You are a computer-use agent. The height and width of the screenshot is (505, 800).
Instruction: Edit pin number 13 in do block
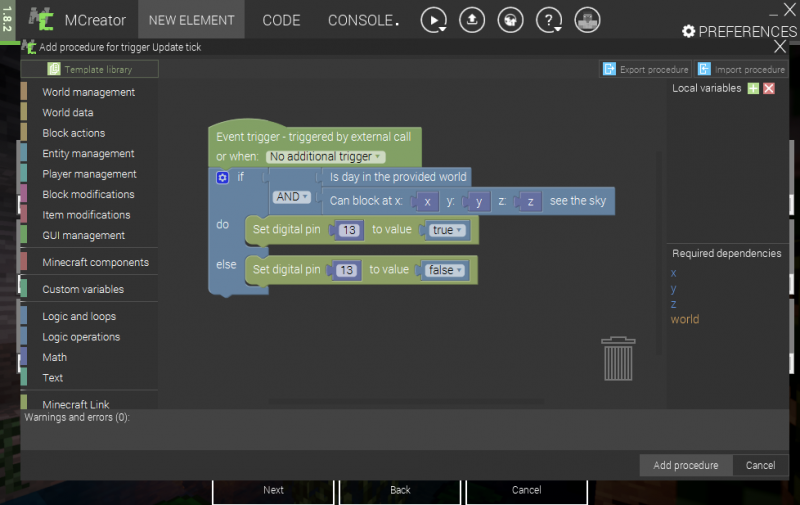click(x=349, y=230)
